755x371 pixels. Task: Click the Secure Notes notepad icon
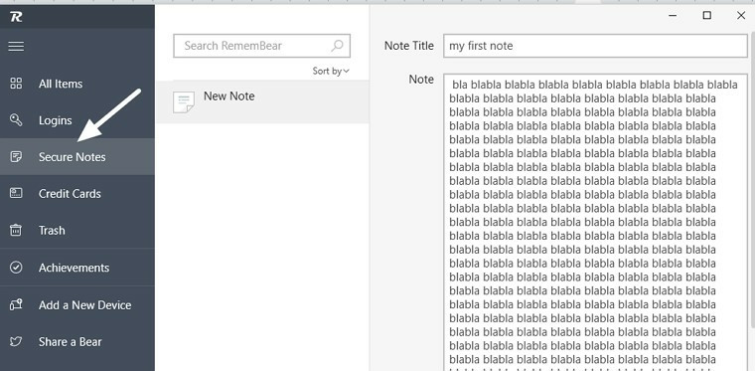[x=16, y=157]
